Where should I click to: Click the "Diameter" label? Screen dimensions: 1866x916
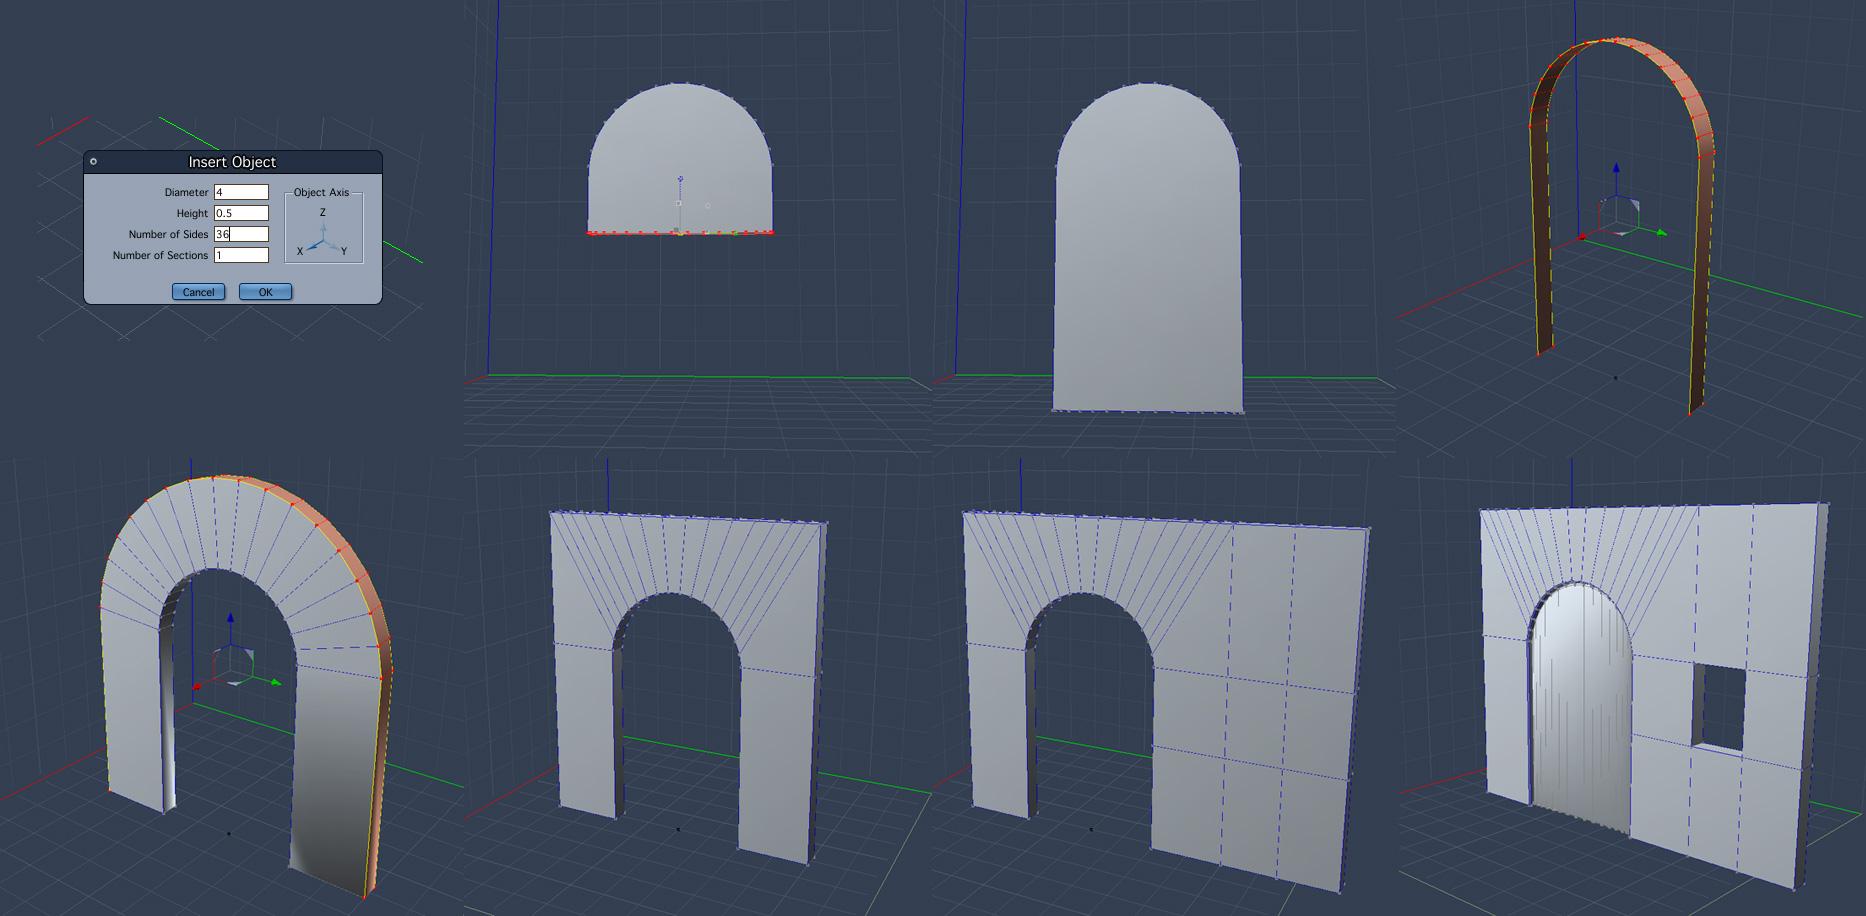coord(186,192)
